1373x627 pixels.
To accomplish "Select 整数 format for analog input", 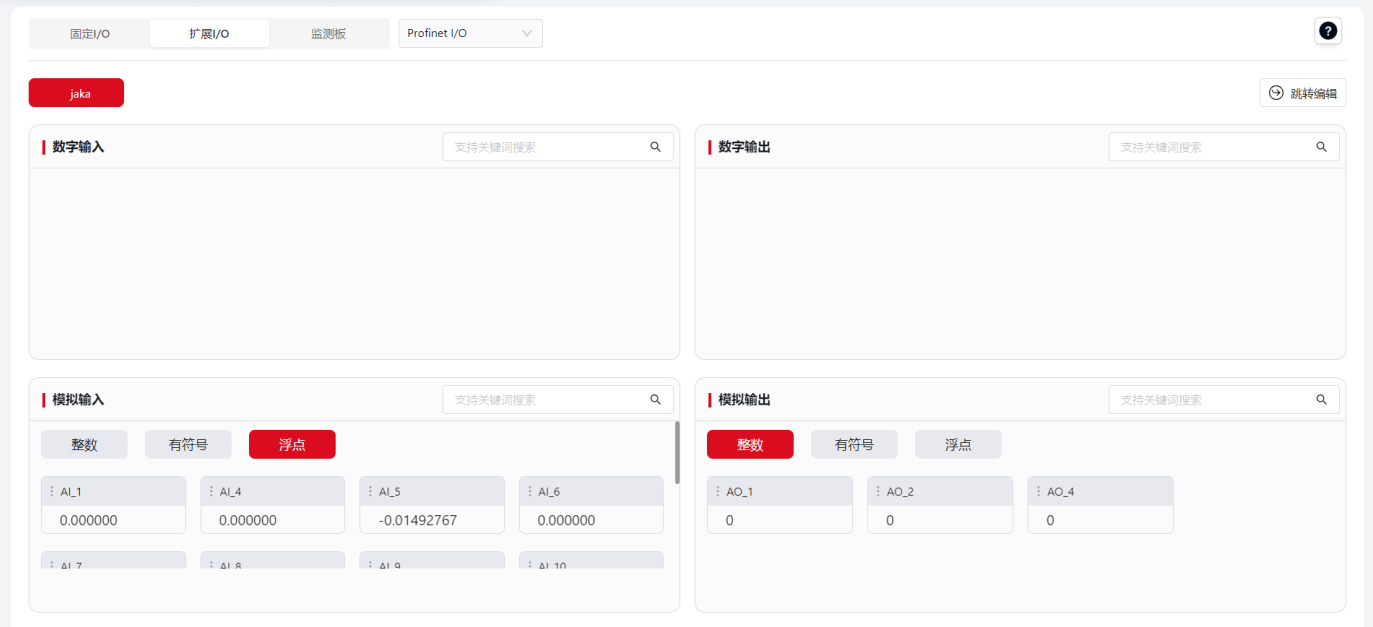I will 84,445.
